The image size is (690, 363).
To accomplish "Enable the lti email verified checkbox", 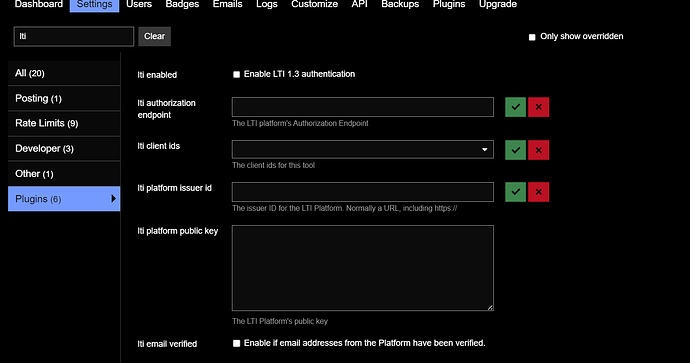I will 236,343.
